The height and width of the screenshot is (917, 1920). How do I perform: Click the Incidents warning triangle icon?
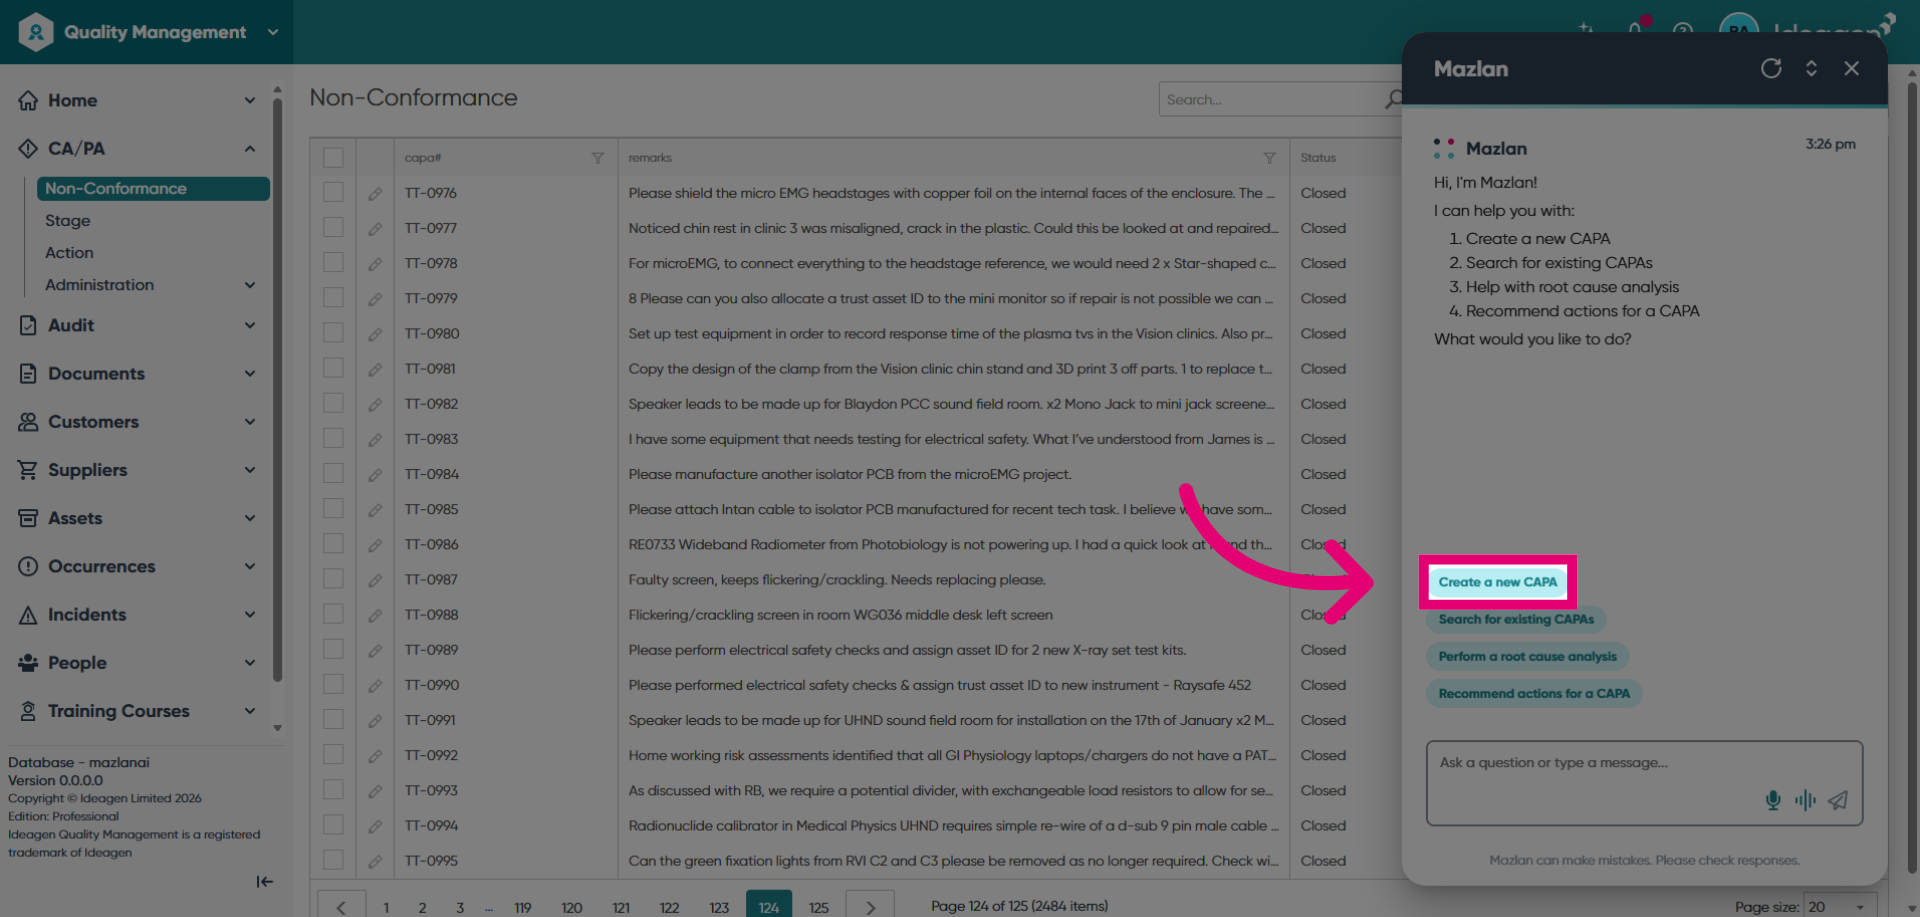[x=28, y=615]
